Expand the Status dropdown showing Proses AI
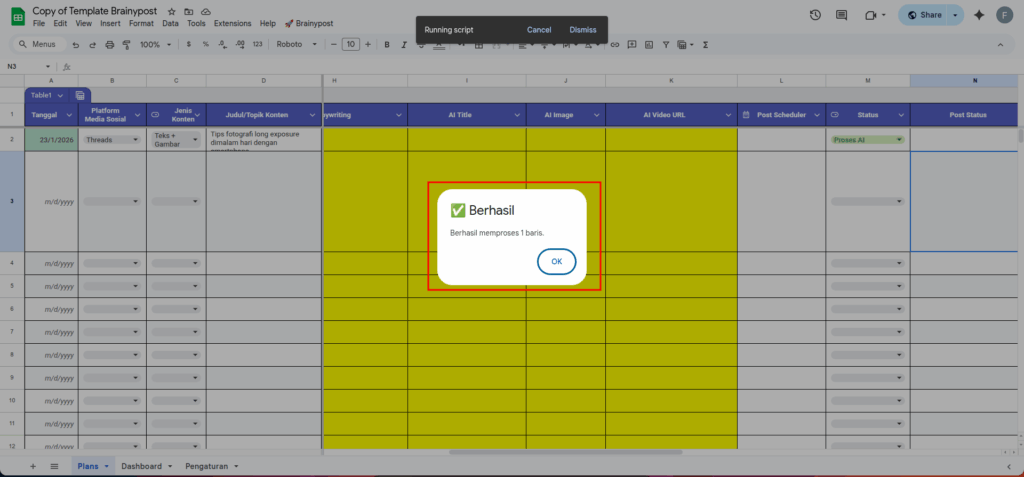This screenshot has height=477, width=1024. tap(899, 140)
